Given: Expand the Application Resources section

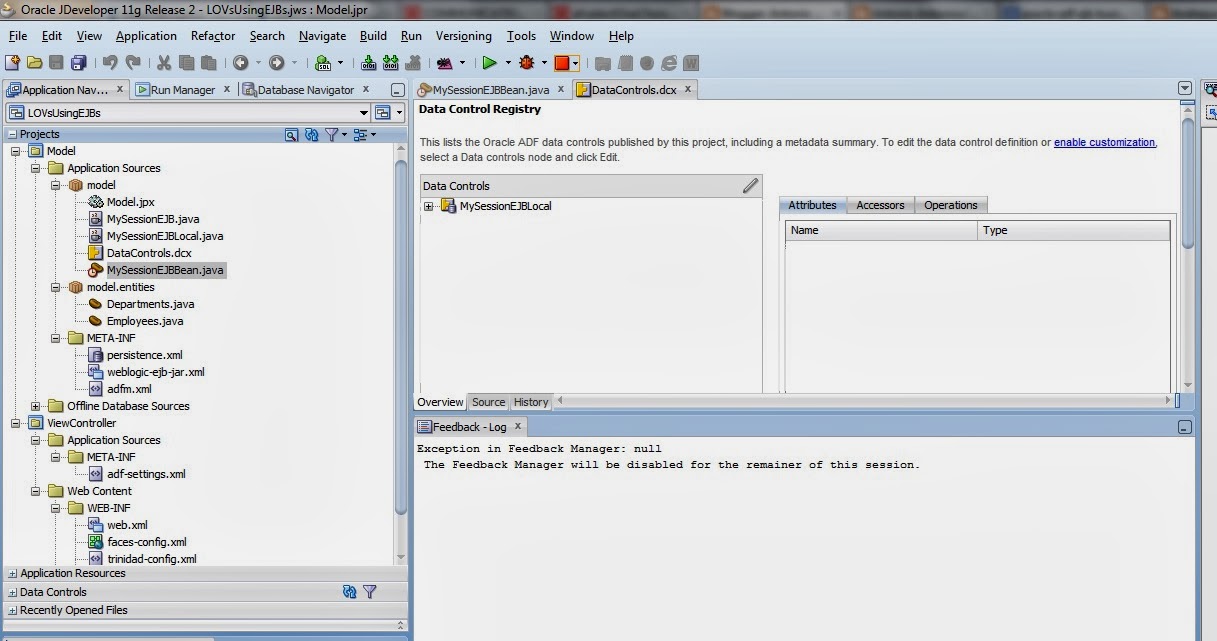Looking at the screenshot, I should click(x=13, y=574).
